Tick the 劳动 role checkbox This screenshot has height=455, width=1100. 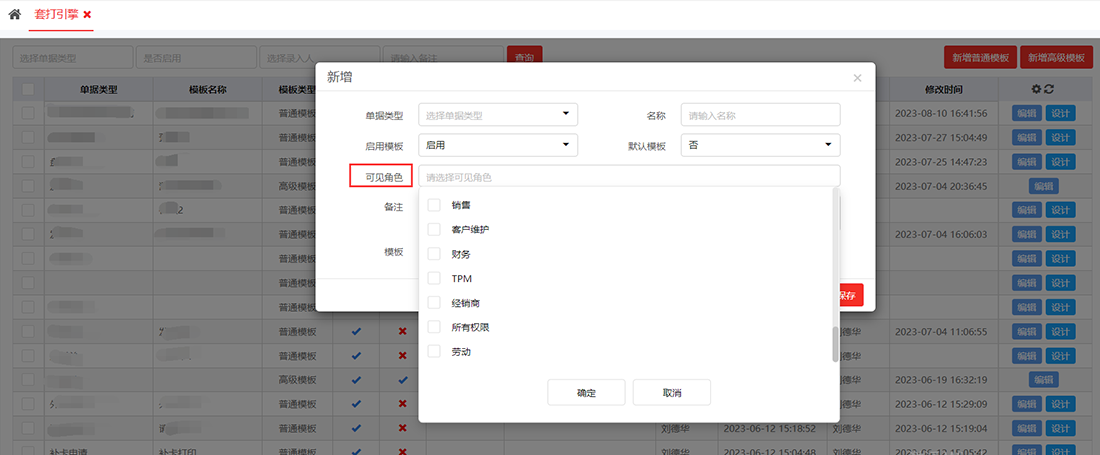click(x=434, y=351)
